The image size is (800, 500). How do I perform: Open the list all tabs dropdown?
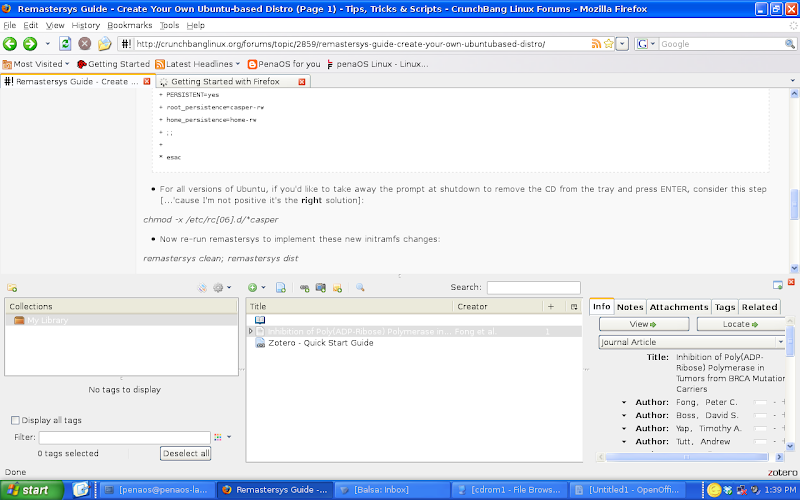click(793, 81)
